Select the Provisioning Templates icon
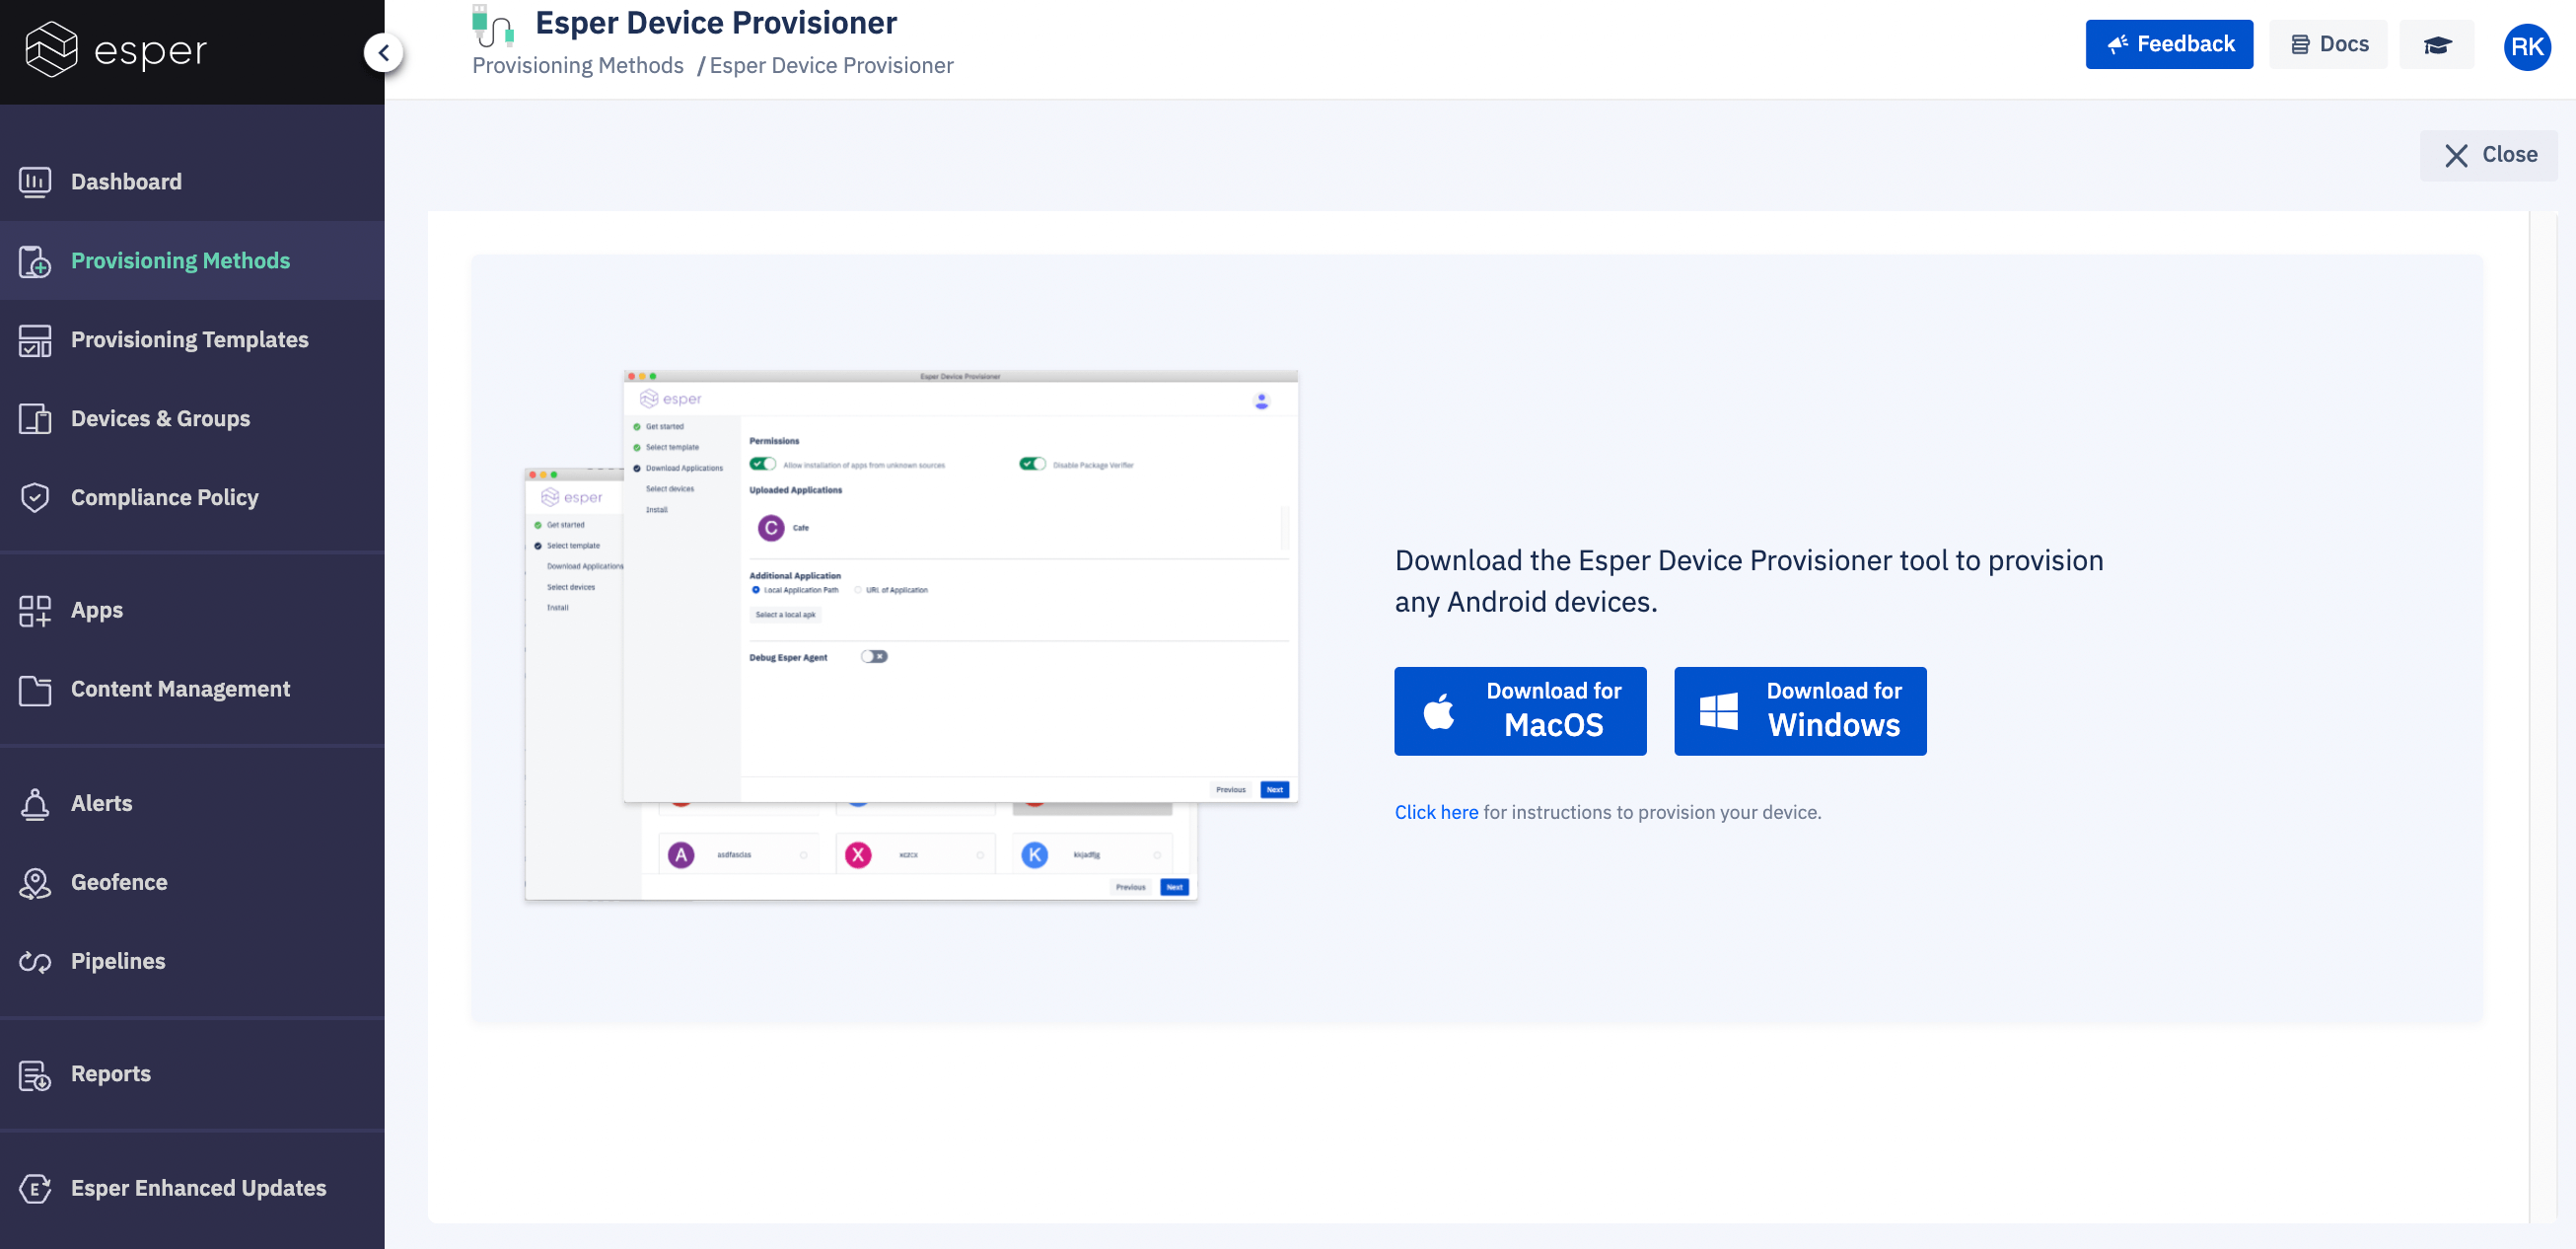Image resolution: width=2576 pixels, height=1249 pixels. (35, 340)
